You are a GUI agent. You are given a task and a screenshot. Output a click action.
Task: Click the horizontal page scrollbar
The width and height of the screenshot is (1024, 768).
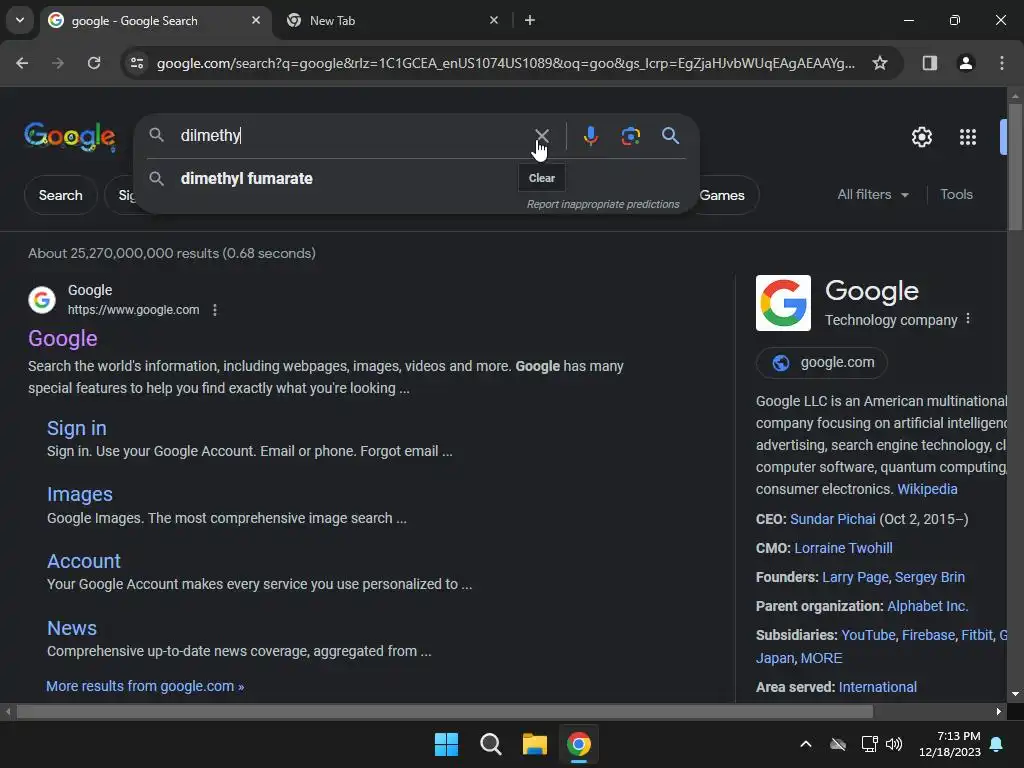click(x=444, y=712)
